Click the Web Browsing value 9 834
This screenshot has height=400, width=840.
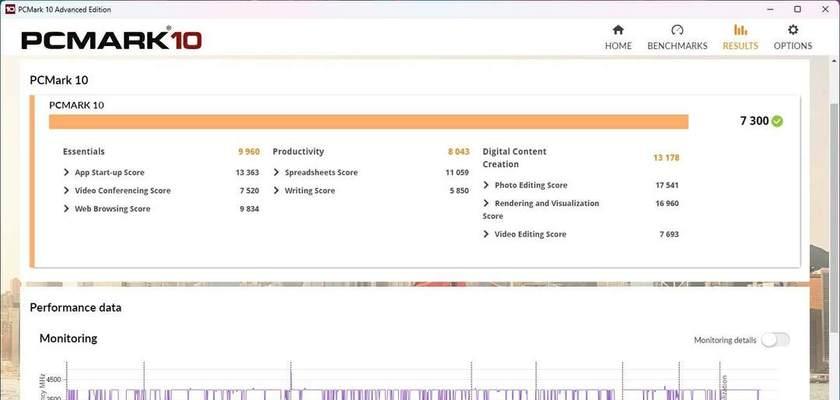coord(249,209)
